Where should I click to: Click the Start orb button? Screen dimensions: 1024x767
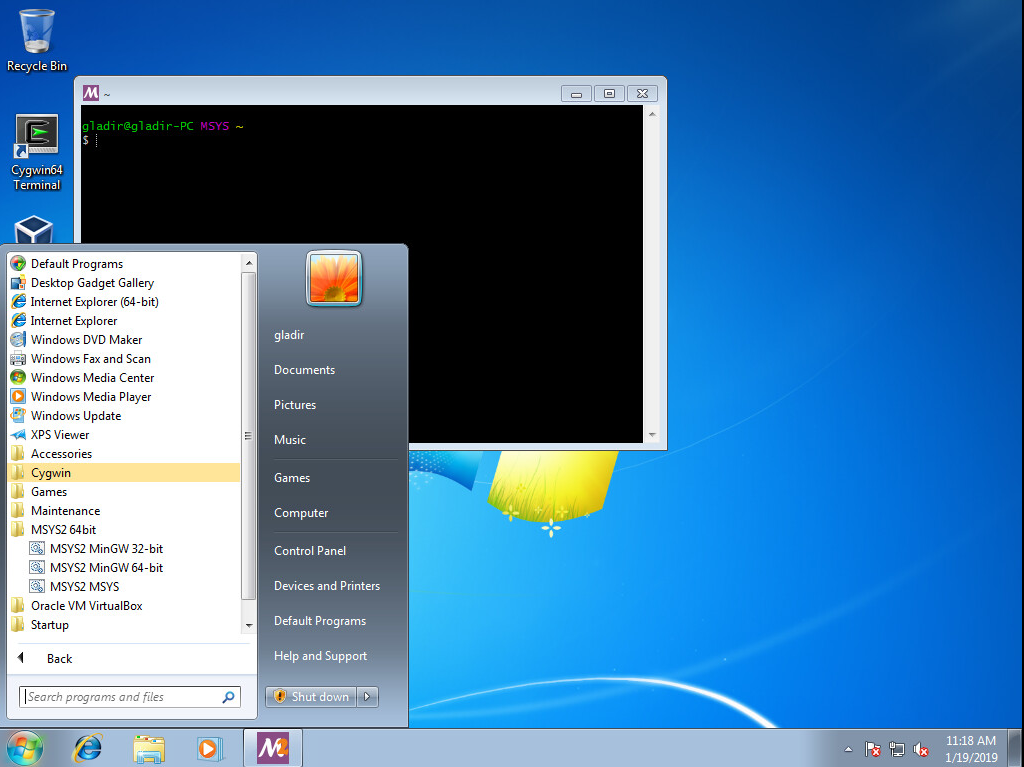(25, 747)
